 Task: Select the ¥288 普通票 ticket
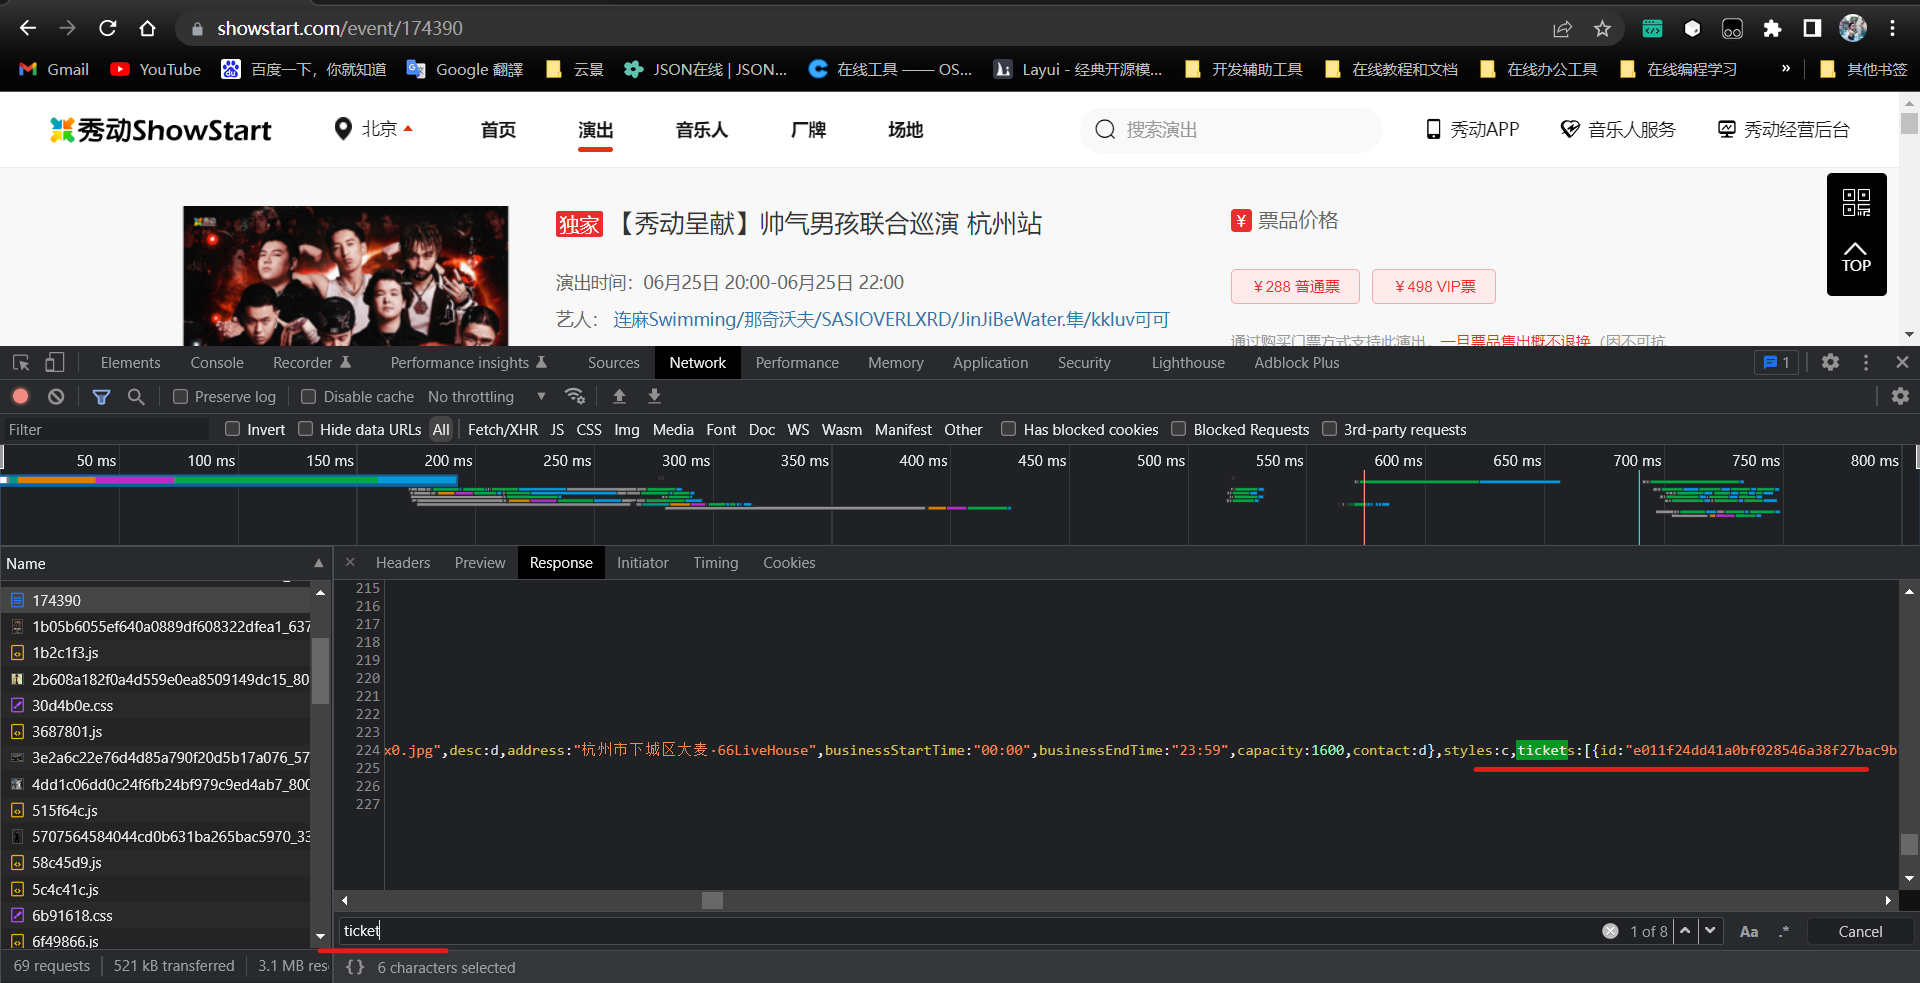[x=1296, y=286]
